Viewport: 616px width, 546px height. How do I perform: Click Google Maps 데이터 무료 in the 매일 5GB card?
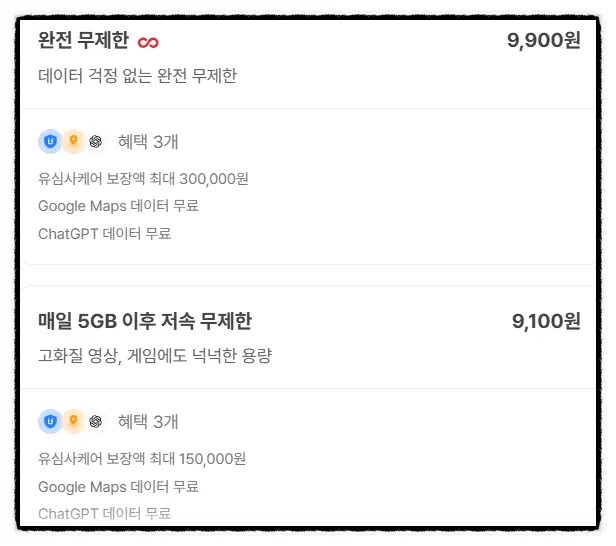tap(118, 487)
